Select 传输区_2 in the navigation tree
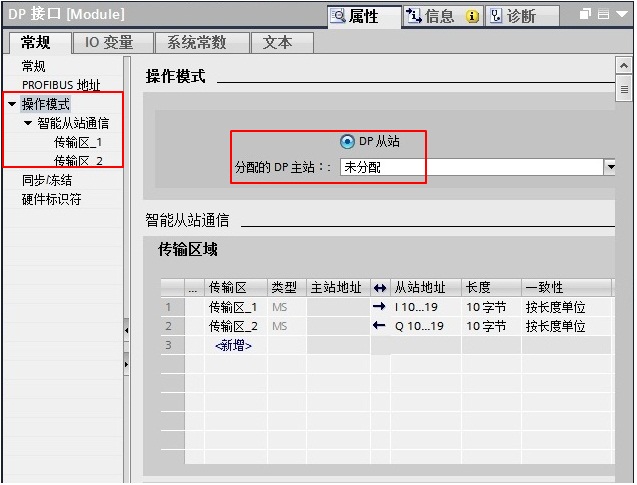The width and height of the screenshot is (637, 485). pos(78,161)
